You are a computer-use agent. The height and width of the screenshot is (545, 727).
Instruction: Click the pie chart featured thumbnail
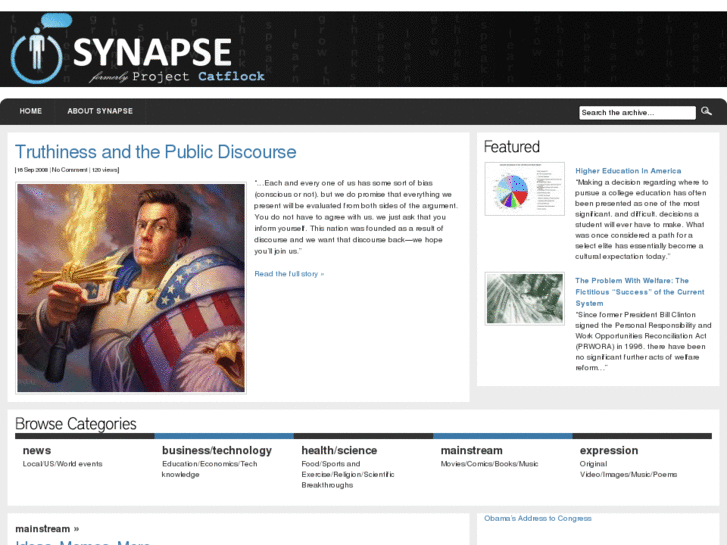pos(524,189)
